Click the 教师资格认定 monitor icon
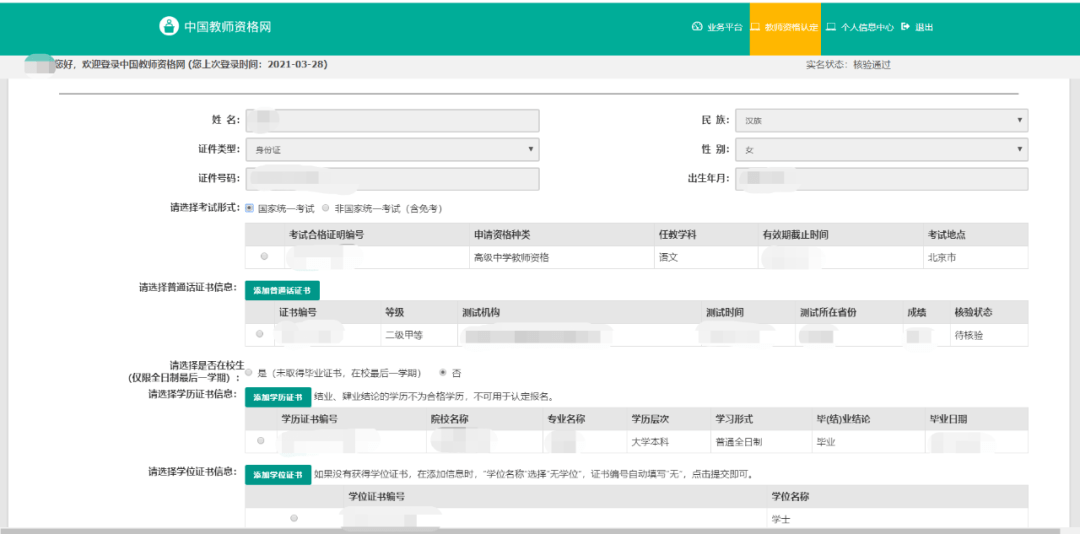Screen dimensions: 1080x534 [756, 27]
